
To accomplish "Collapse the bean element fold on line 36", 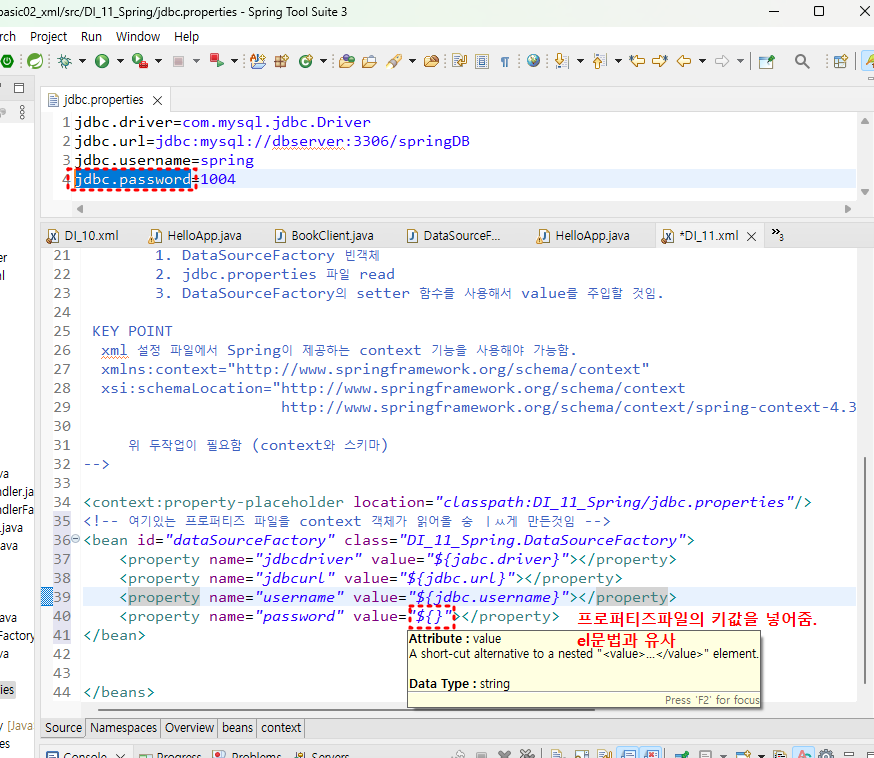I will 76,539.
